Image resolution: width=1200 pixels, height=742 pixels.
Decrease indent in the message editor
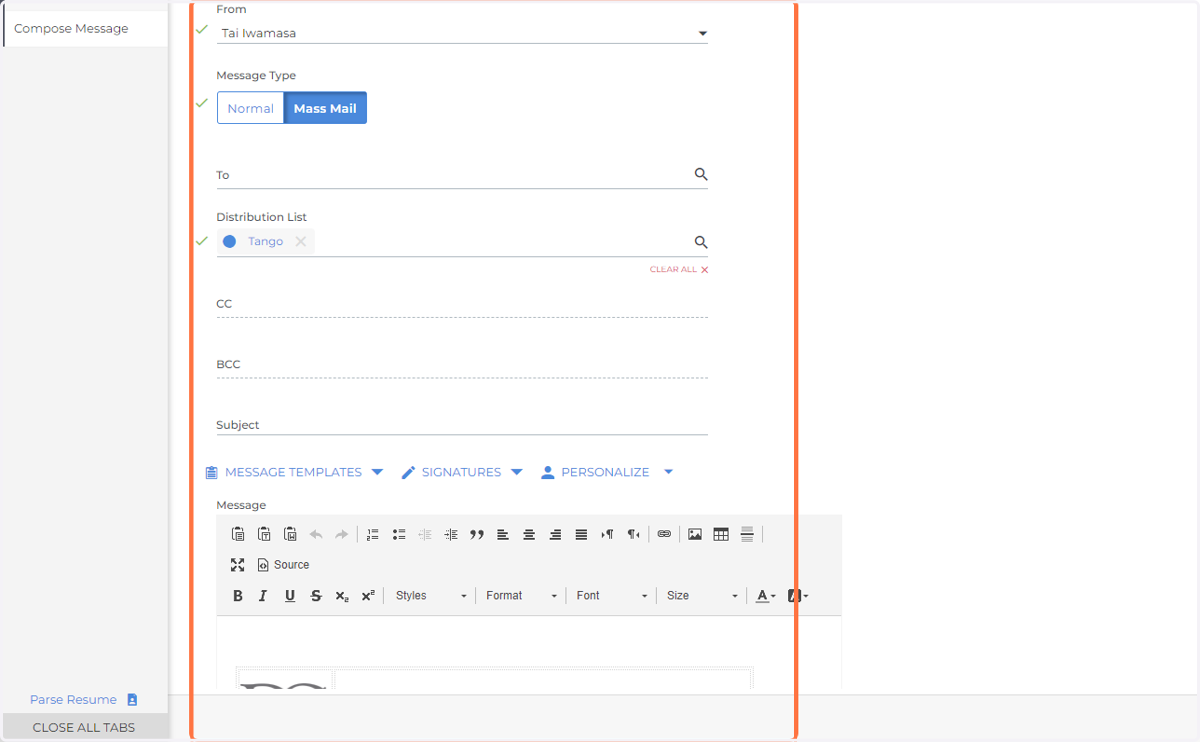pyautogui.click(x=425, y=534)
